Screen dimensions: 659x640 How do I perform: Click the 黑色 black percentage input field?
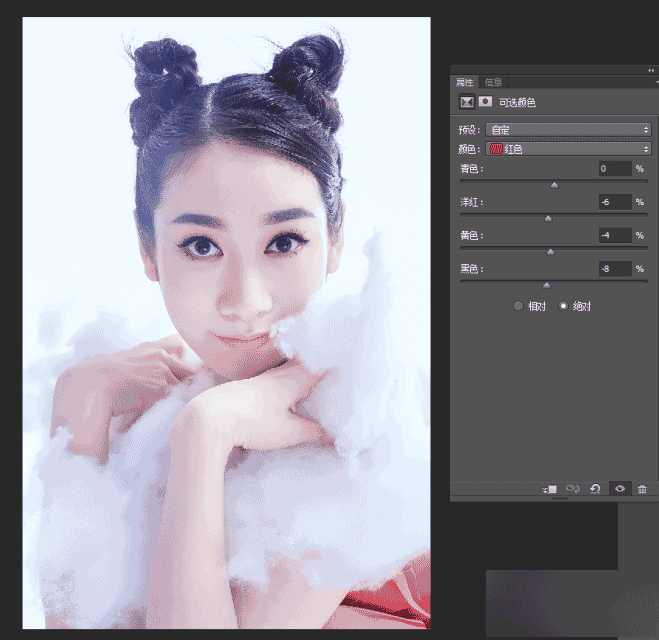[x=614, y=269]
